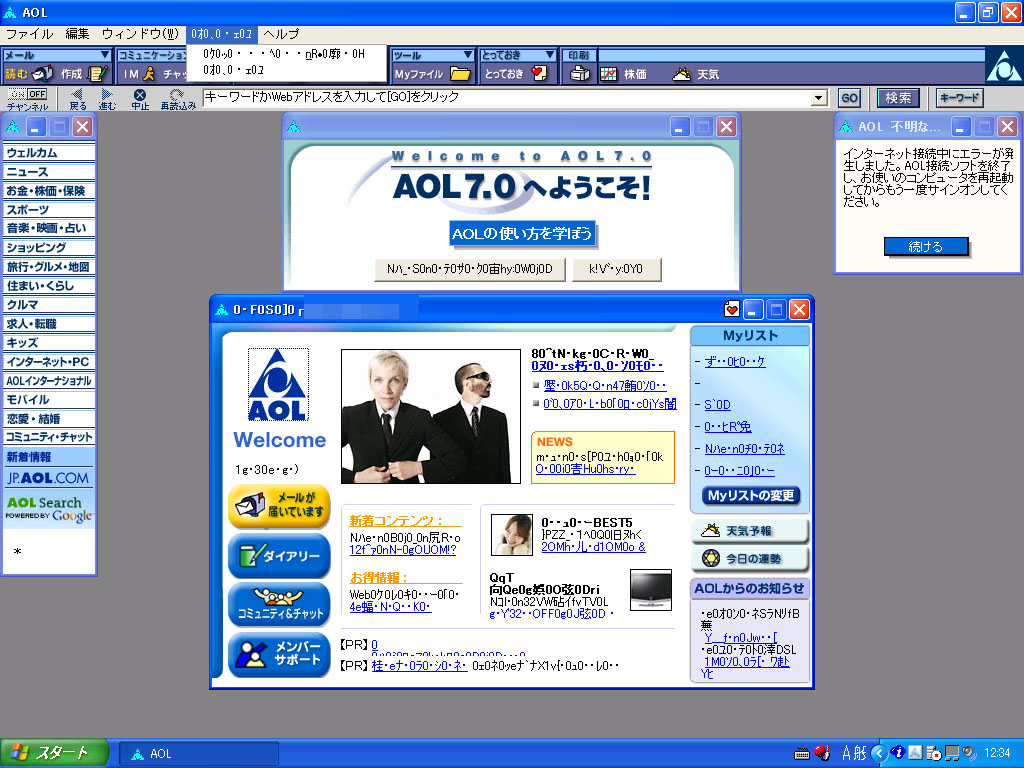Open the ファイル menu
Viewport: 1024px width, 768px height.
pyautogui.click(x=29, y=34)
